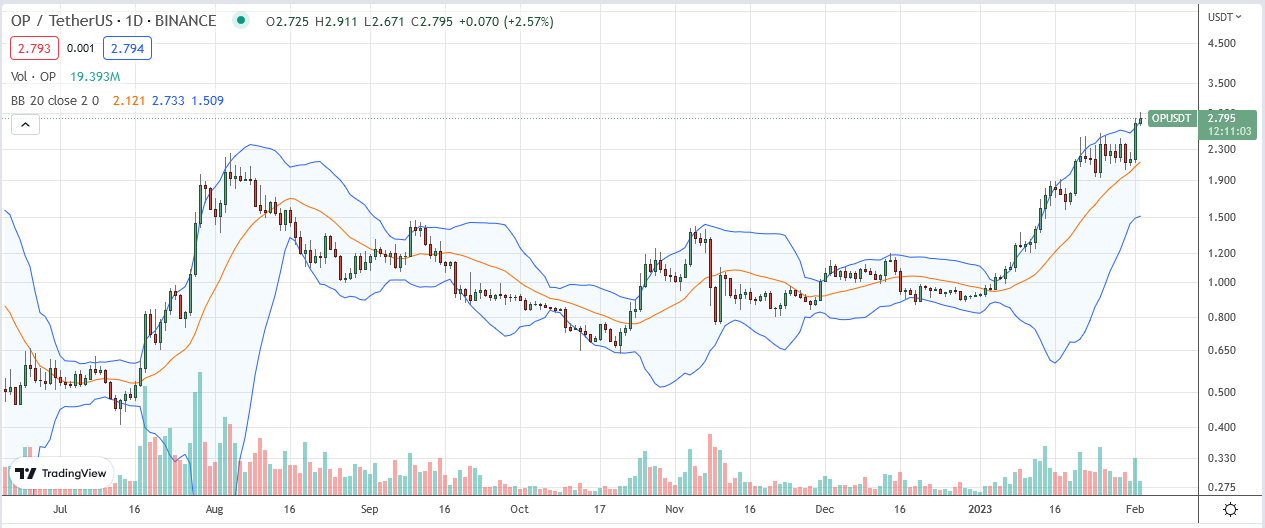Open the chart settings gear icon
Screen dimensions: 1265x528
[x=1231, y=509]
